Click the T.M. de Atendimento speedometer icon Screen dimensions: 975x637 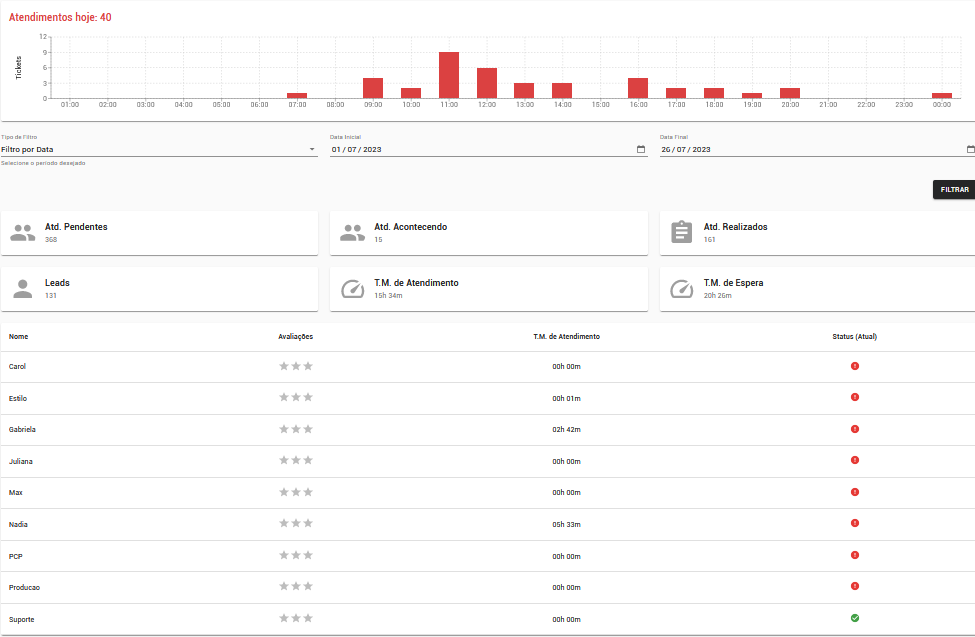353,289
